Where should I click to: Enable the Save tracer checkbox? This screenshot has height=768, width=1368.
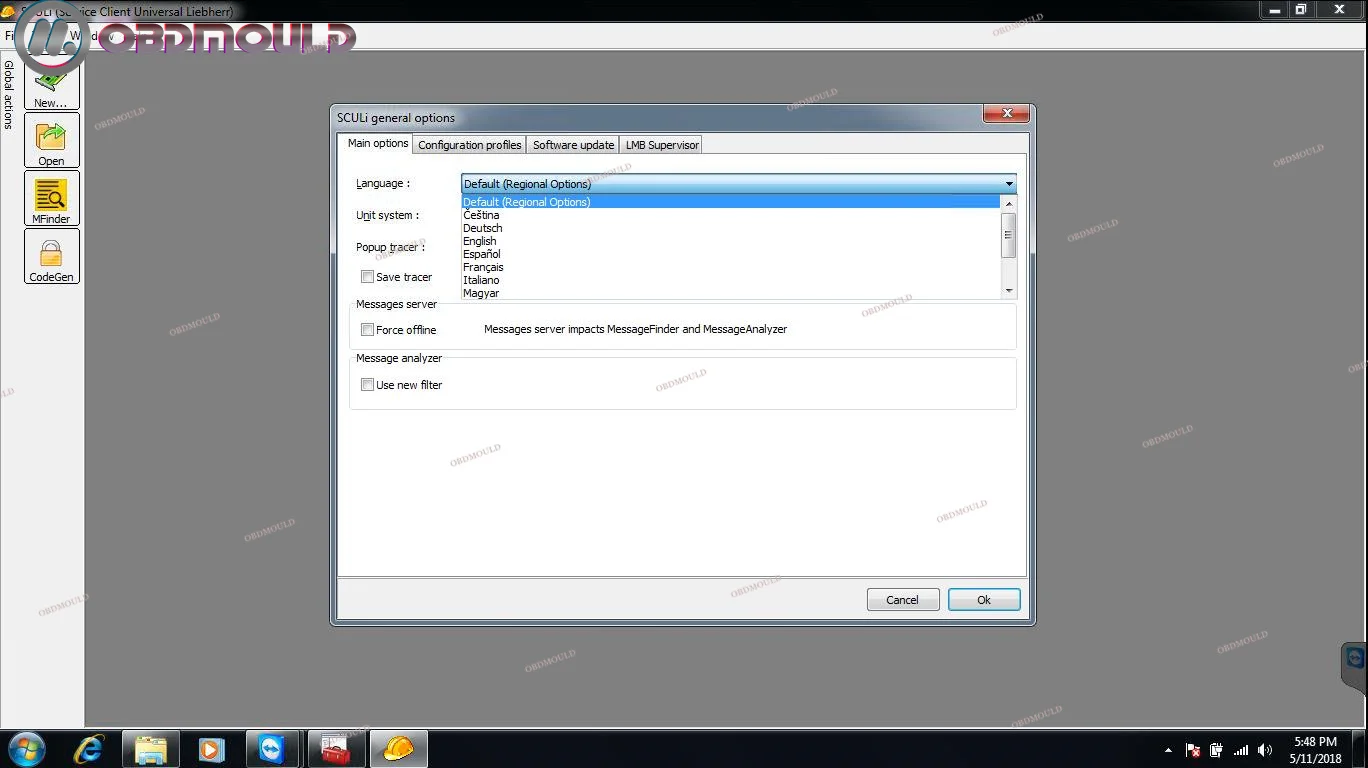tap(367, 277)
